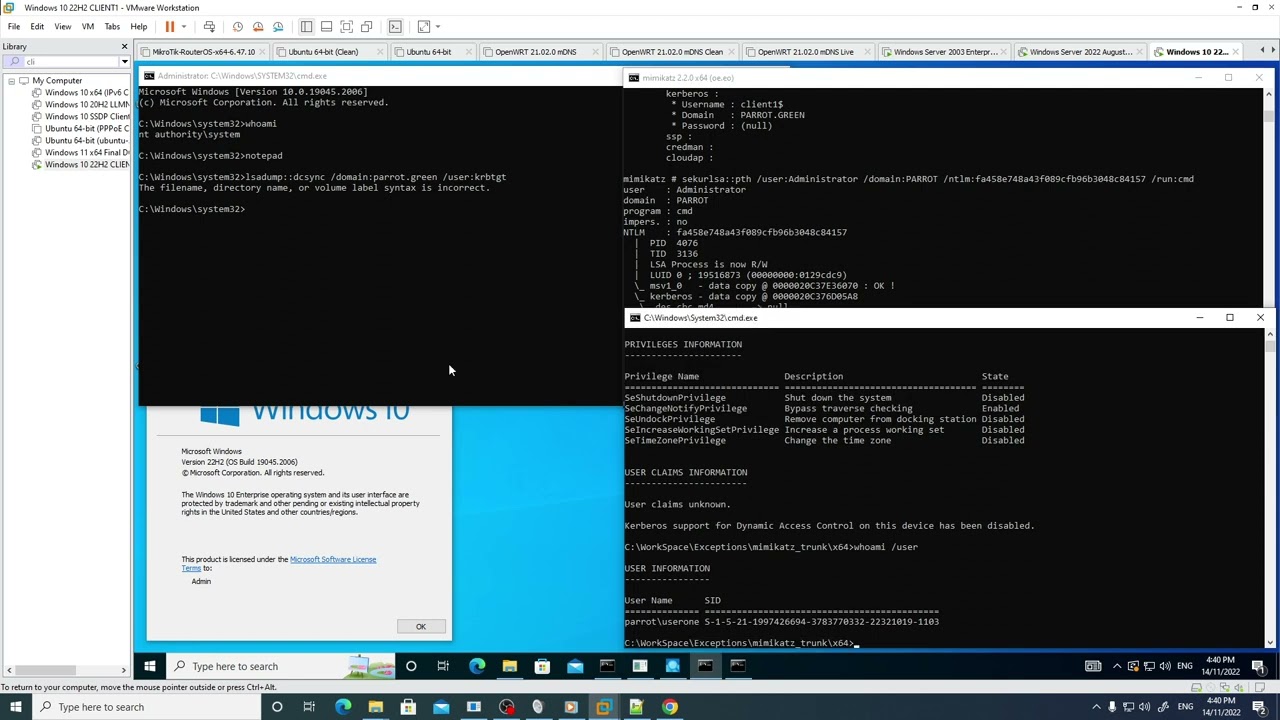Revert VM to previous snapshot
Screen dimensions: 1280x720
click(x=258, y=27)
